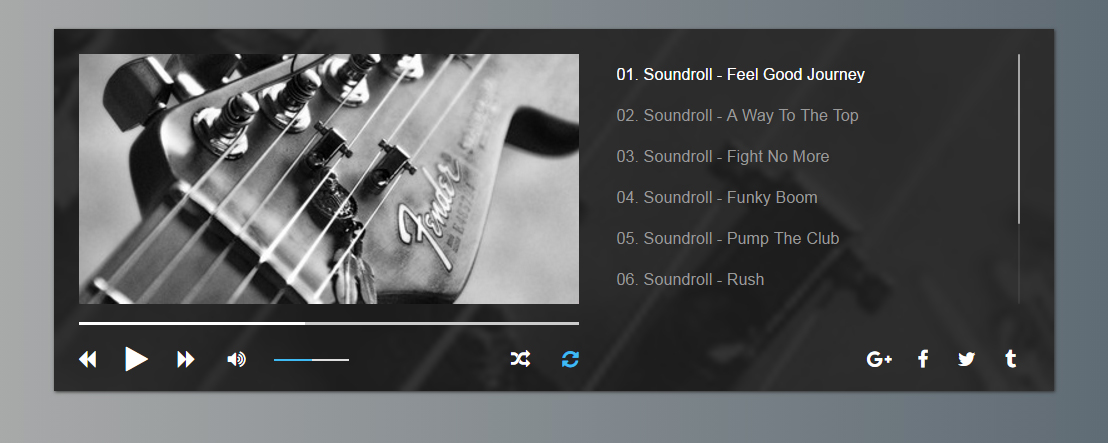Click the volume level slider

point(312,360)
